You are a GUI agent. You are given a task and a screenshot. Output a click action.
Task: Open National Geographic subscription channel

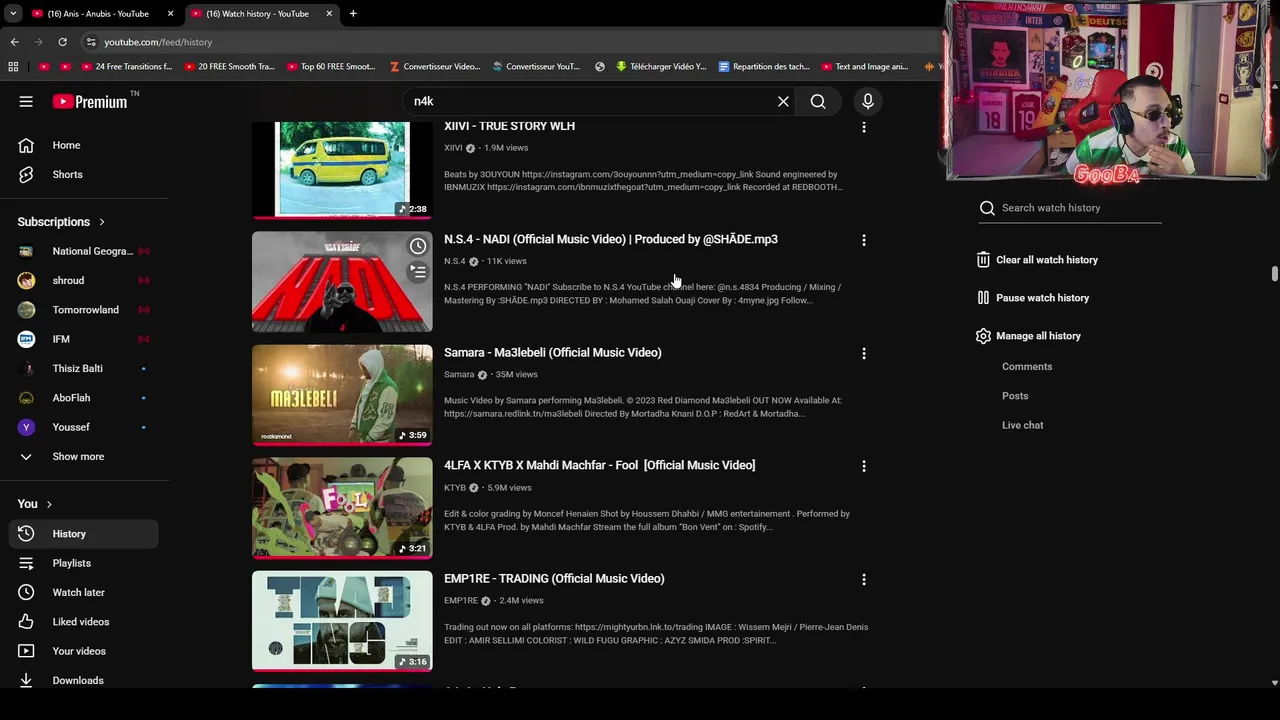point(84,251)
